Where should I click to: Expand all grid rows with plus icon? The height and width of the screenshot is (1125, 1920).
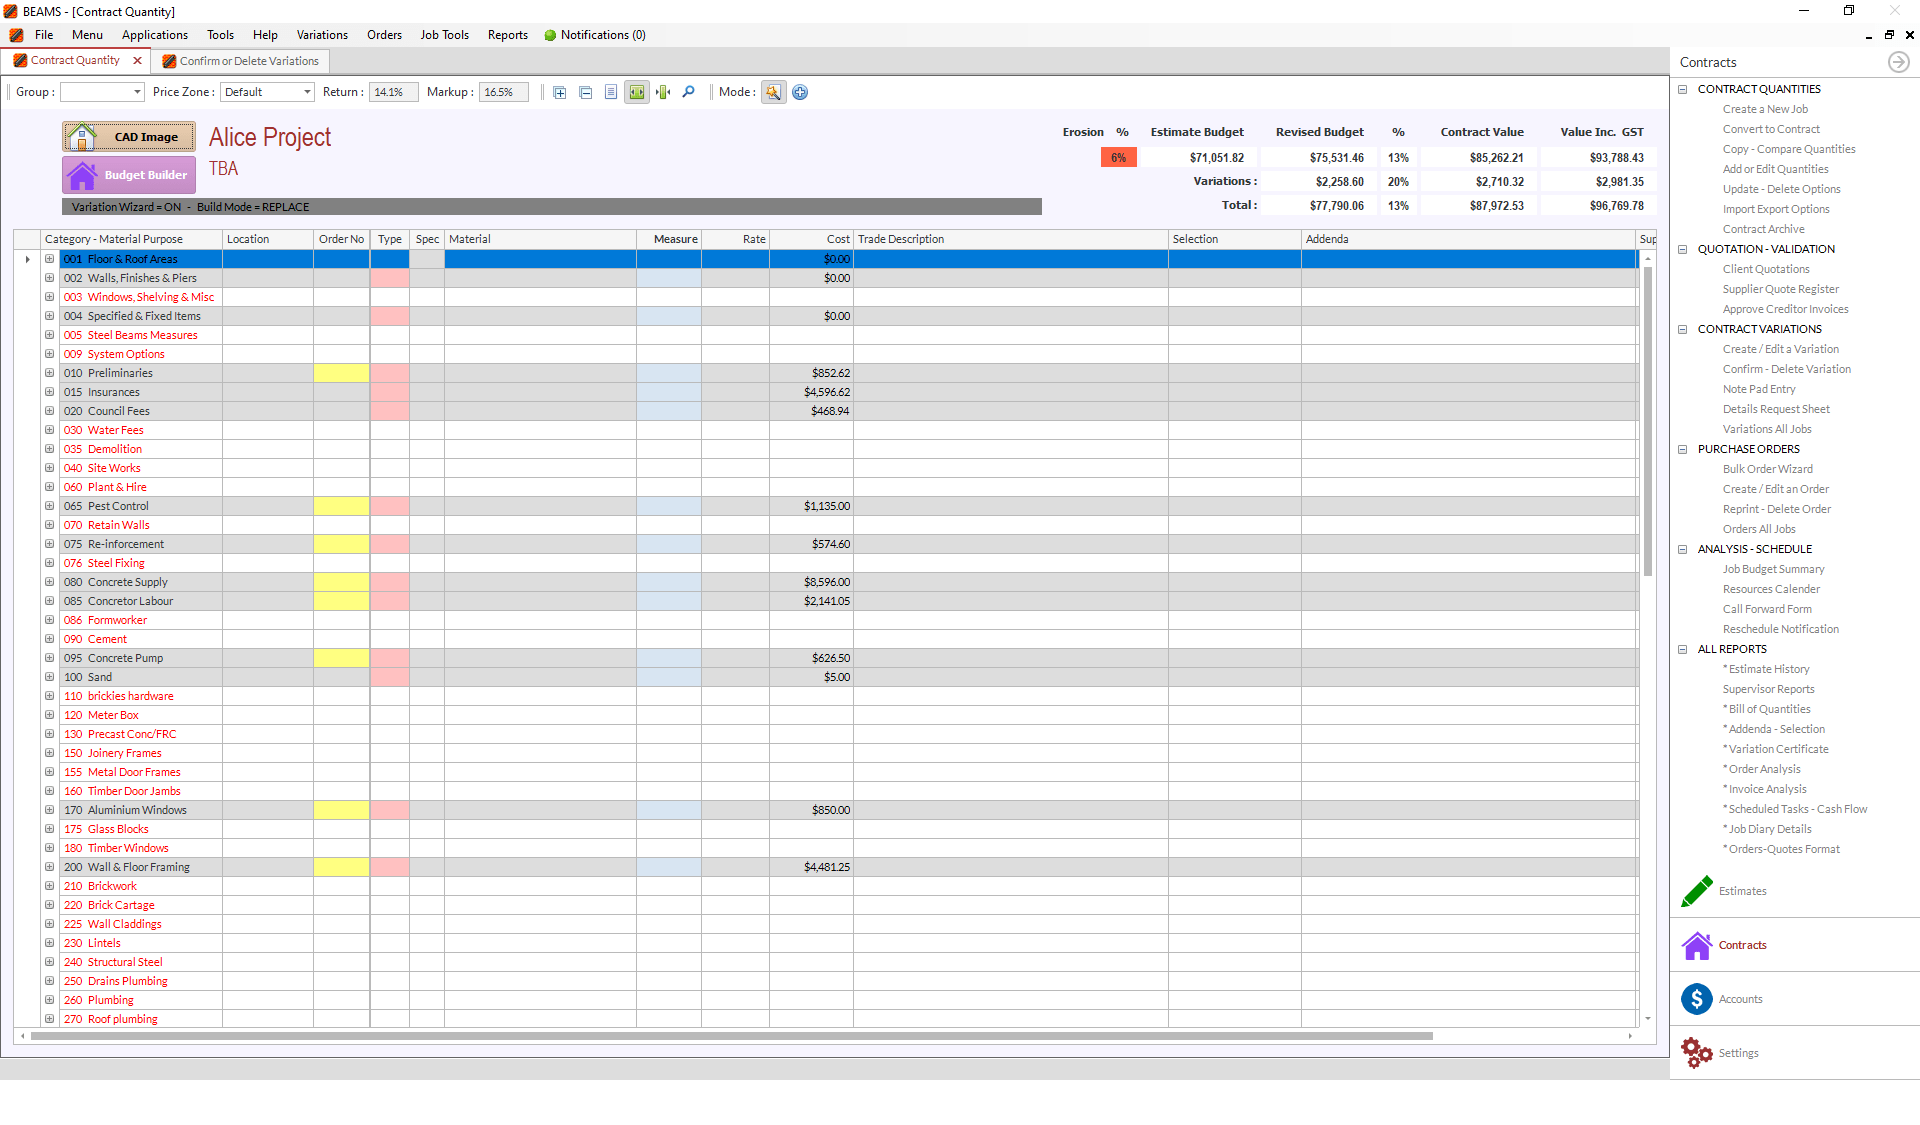point(560,92)
